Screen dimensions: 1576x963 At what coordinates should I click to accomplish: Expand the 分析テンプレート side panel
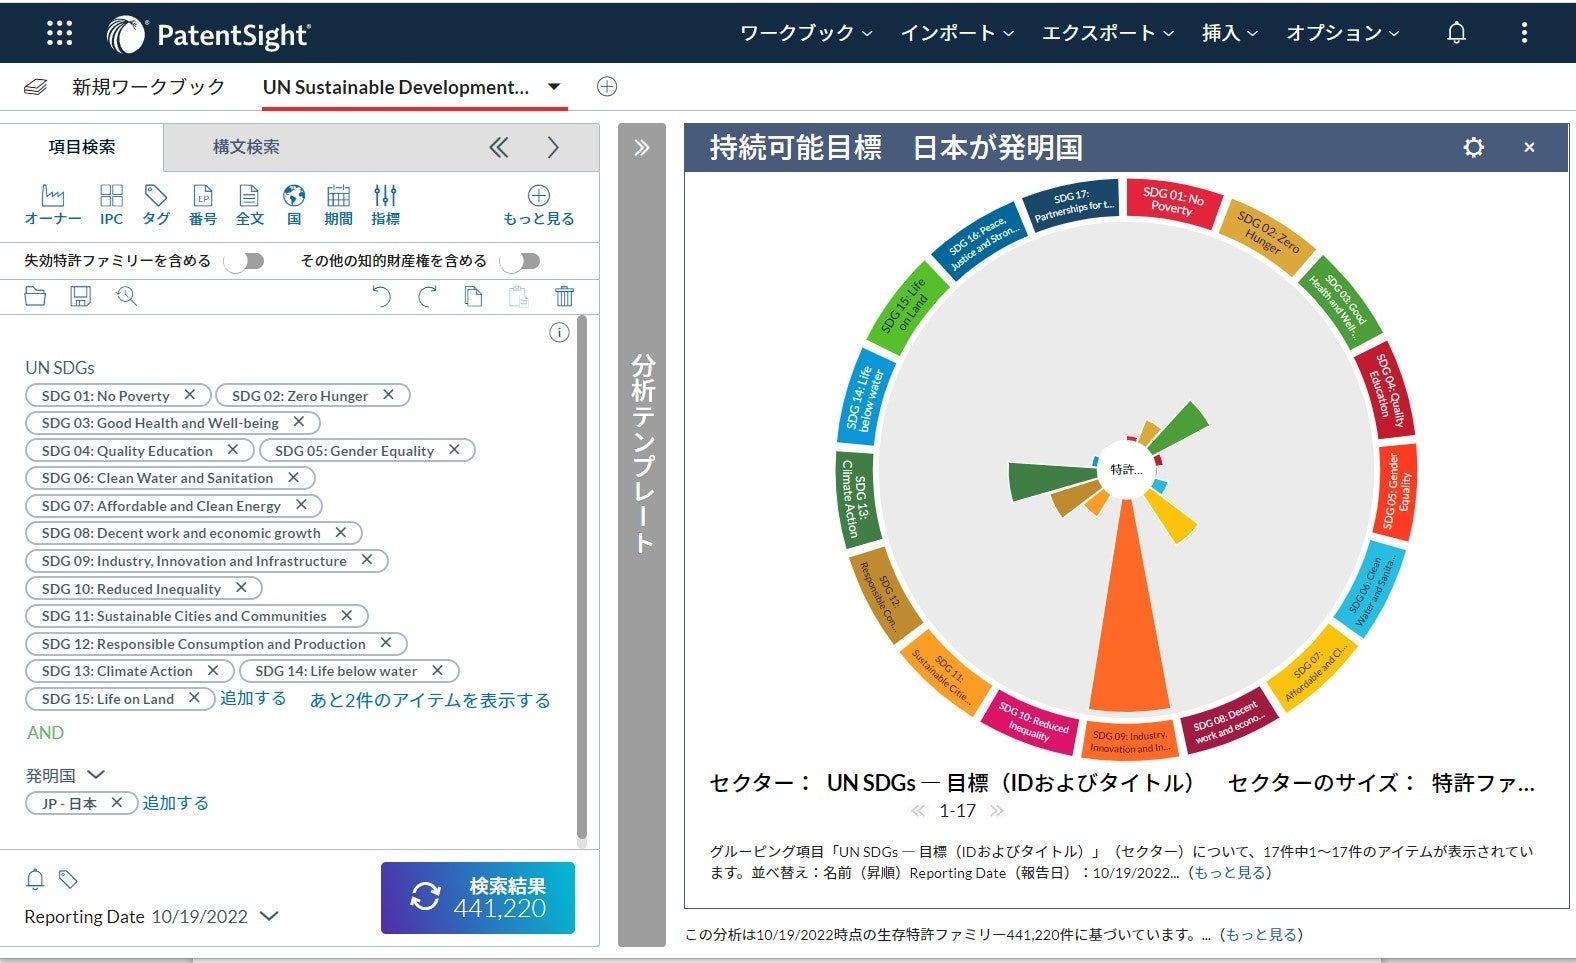point(642,148)
